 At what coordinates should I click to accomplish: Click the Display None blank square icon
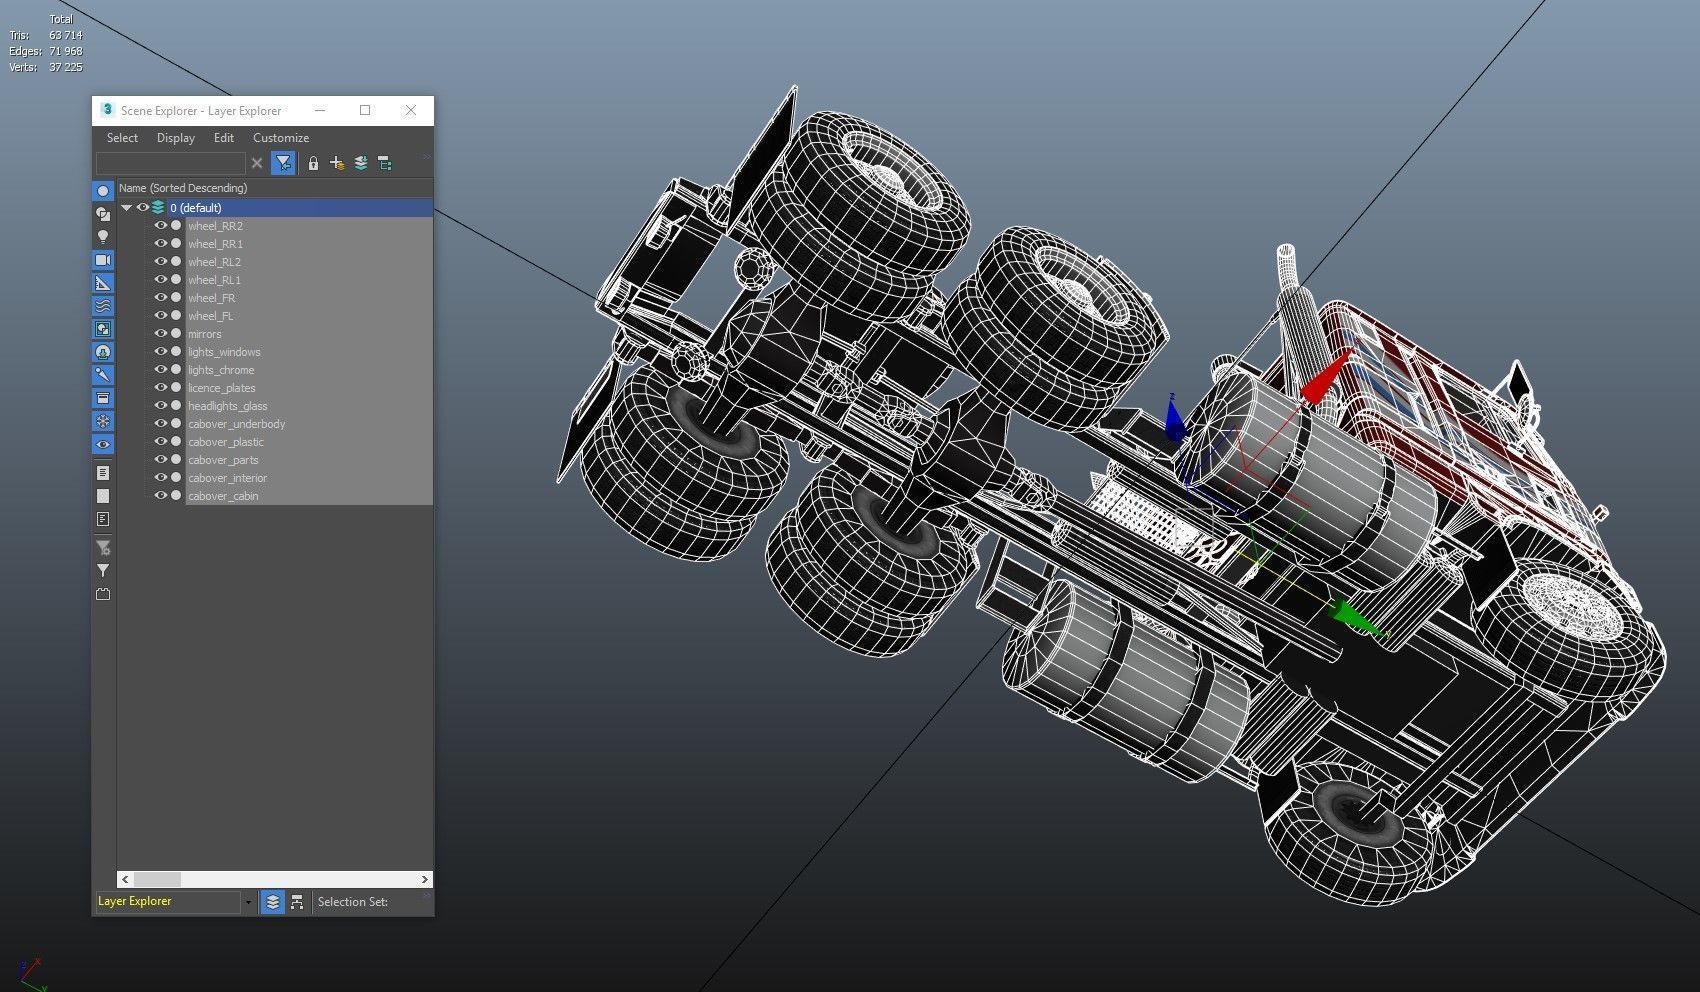click(102, 496)
